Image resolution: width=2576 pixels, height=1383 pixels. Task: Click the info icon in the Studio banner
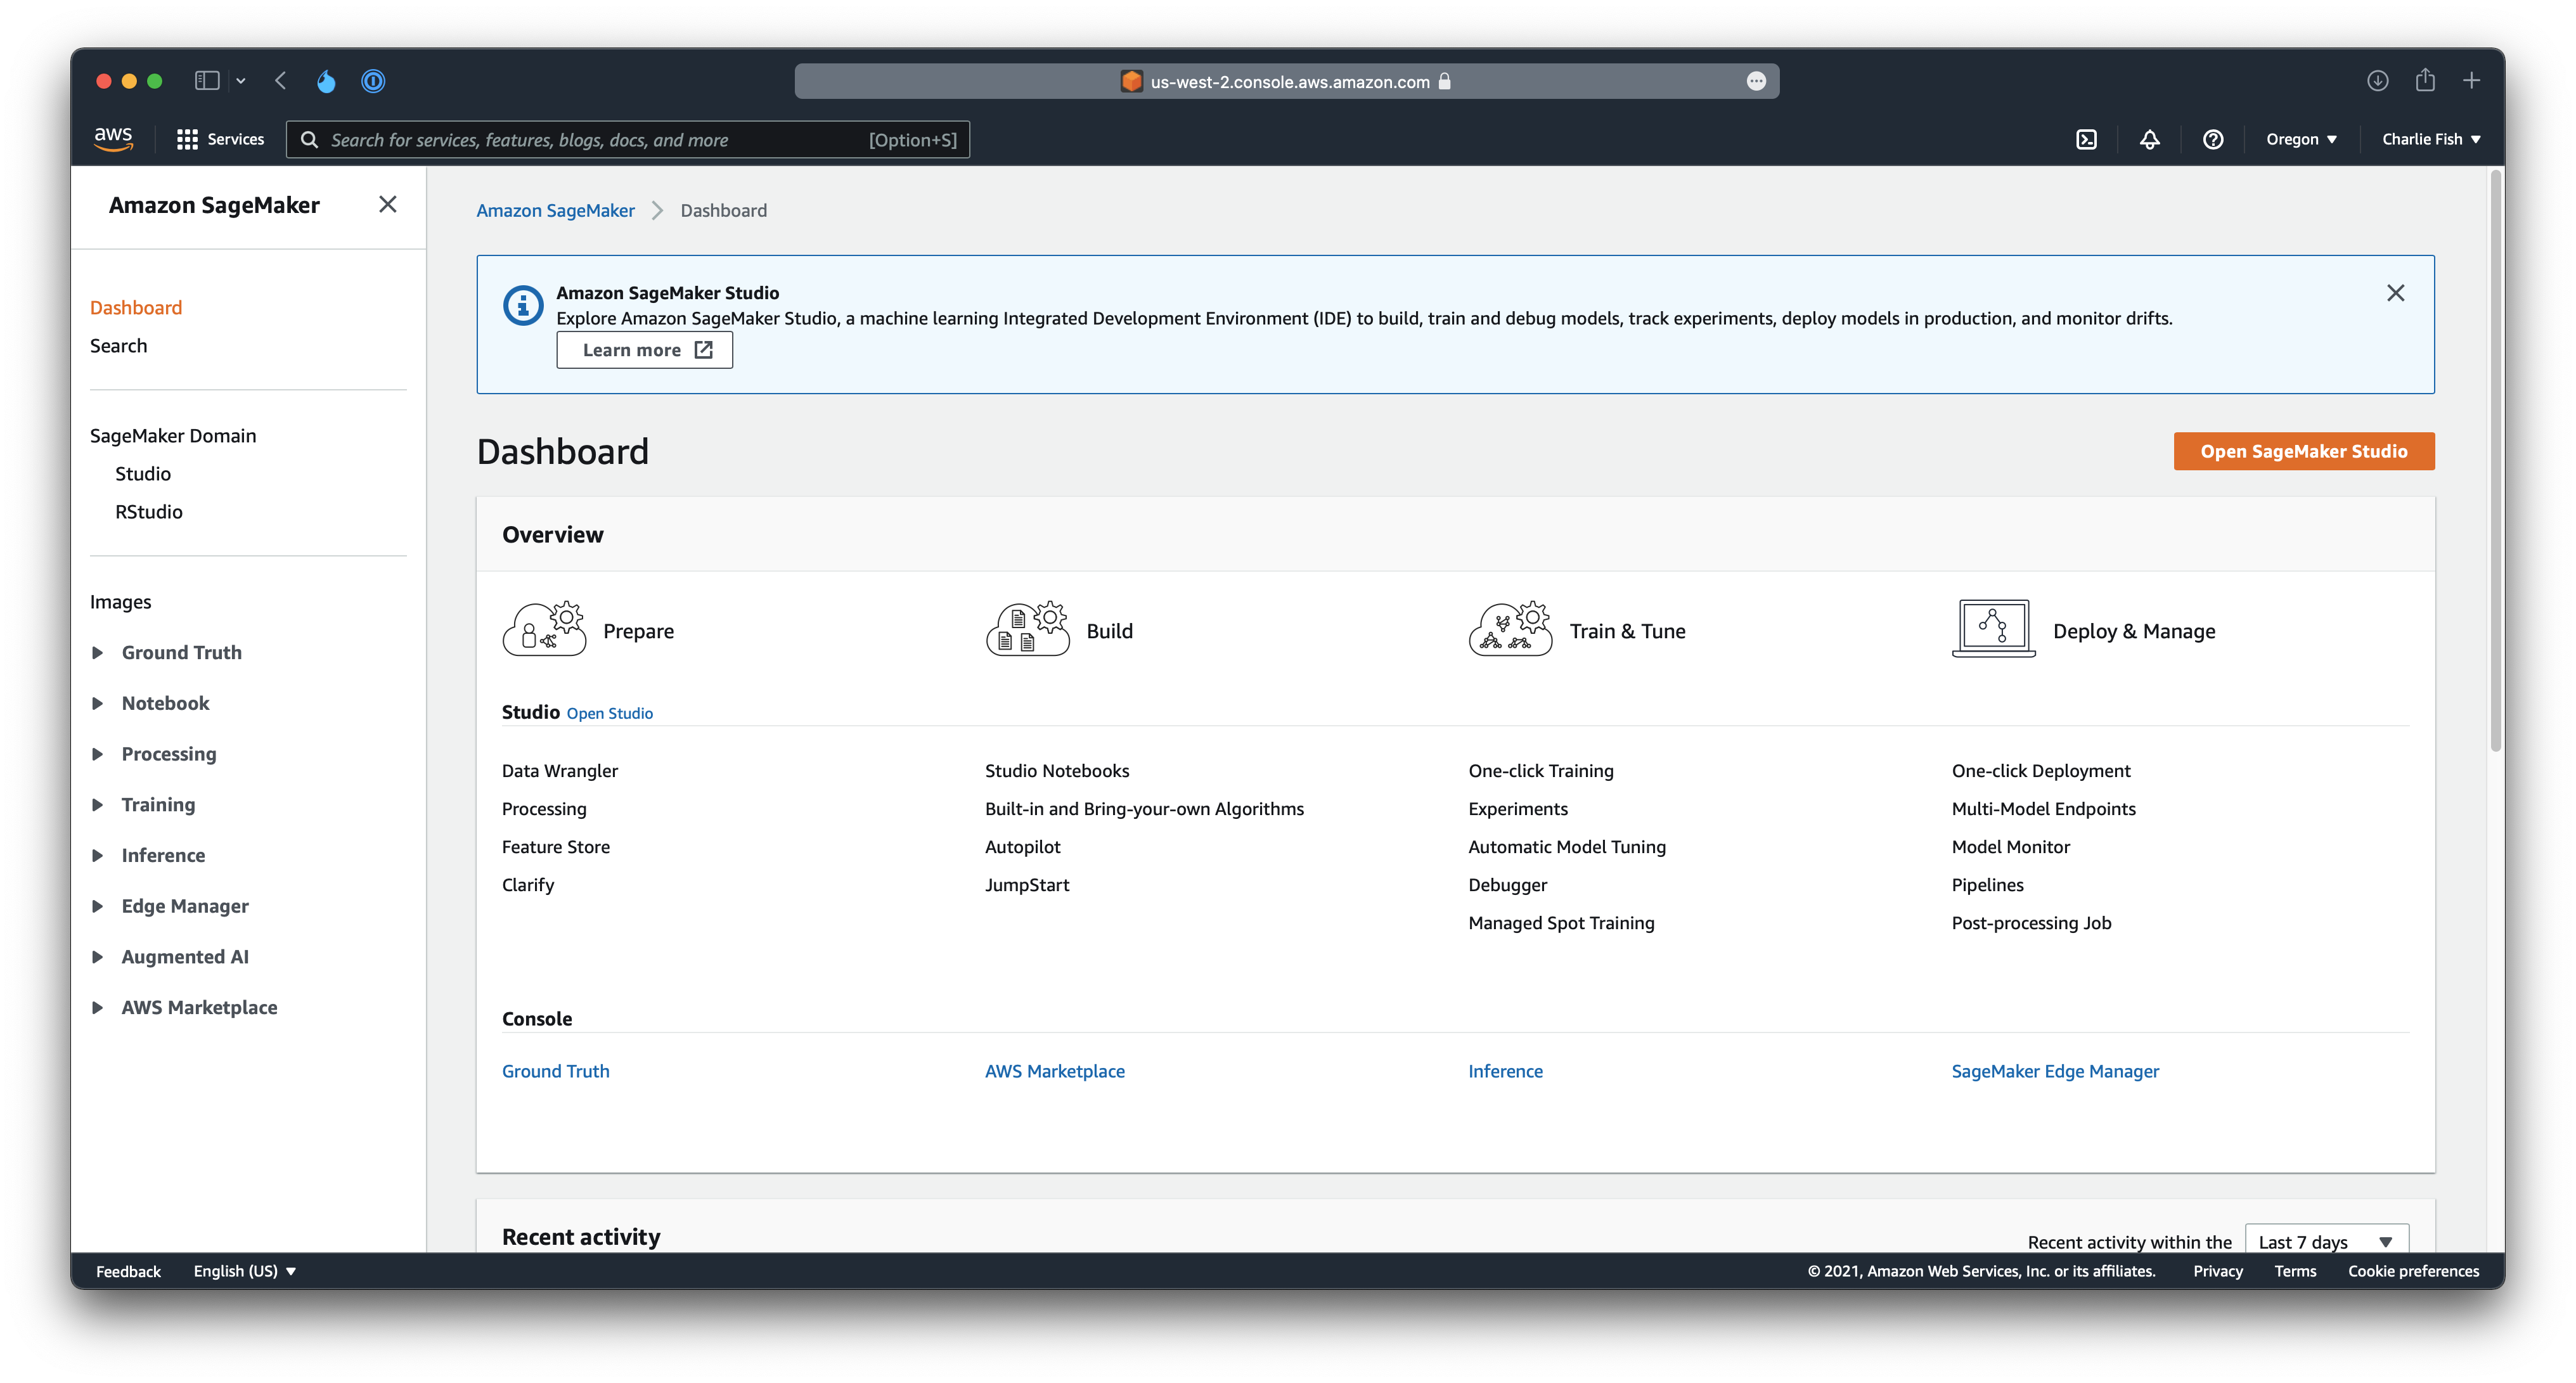[x=522, y=305]
